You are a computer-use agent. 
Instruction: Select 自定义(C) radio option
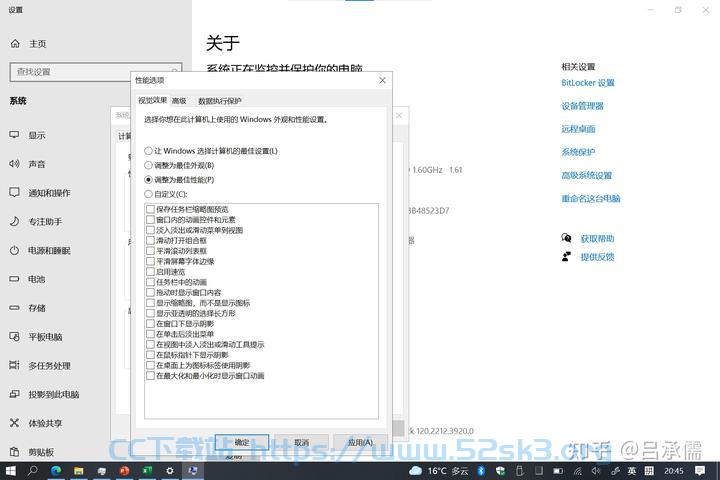coord(166,194)
